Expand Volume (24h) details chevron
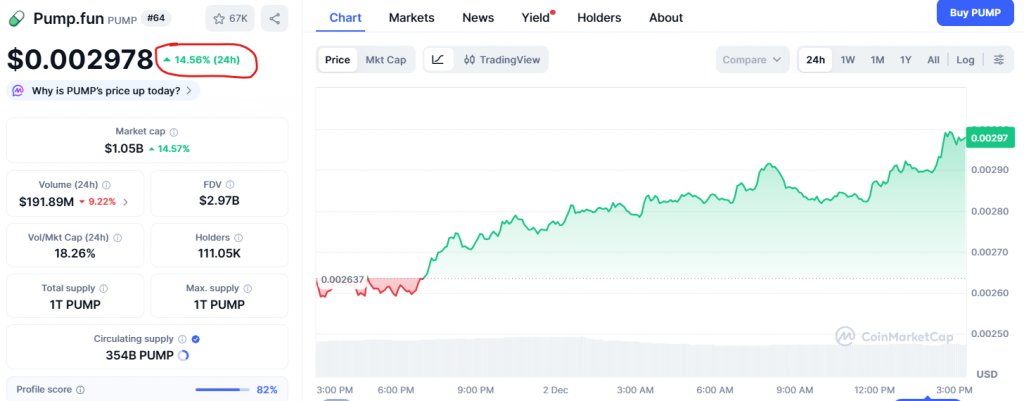Screen dimensions: 1024x401 (x=125, y=202)
